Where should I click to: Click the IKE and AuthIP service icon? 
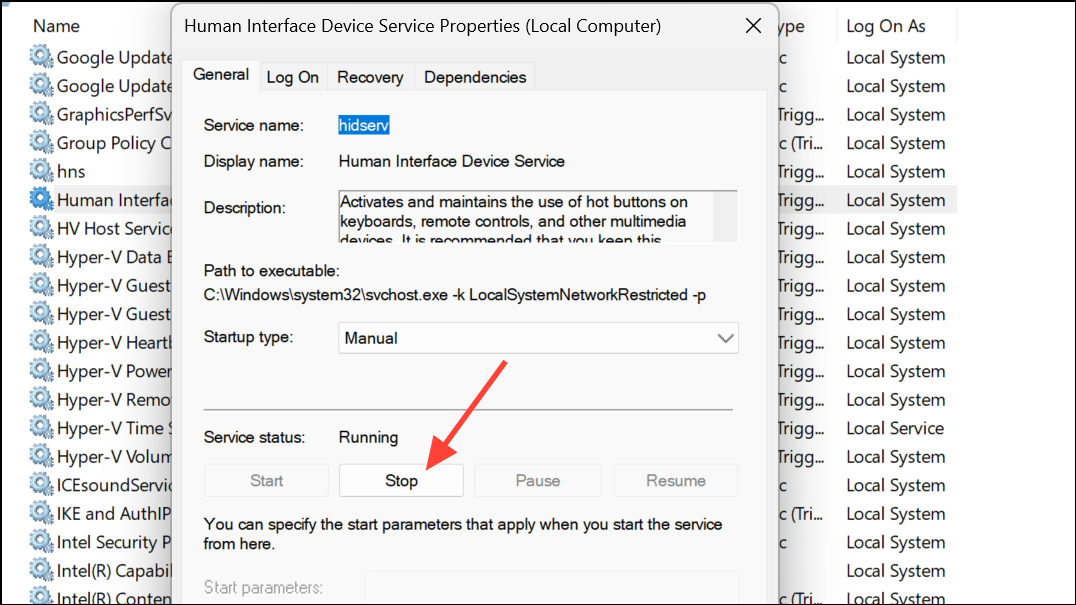41,513
